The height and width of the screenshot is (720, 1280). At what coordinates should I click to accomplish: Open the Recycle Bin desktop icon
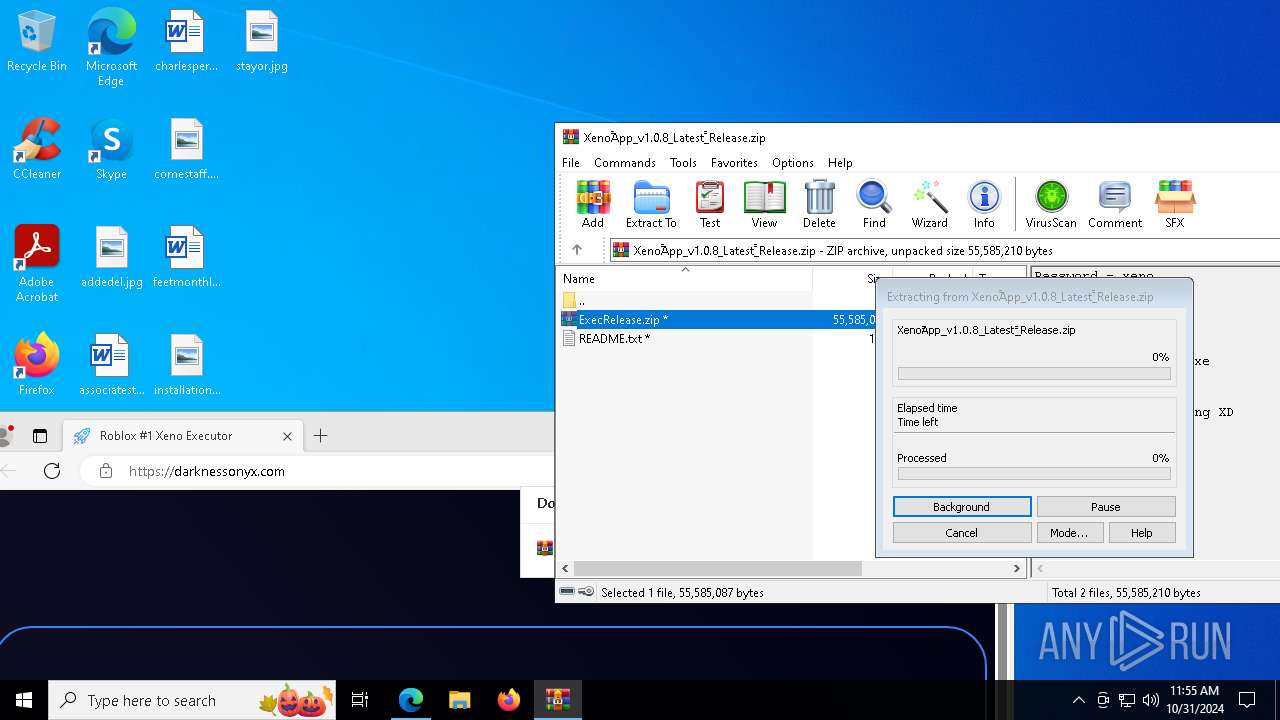pyautogui.click(x=37, y=42)
